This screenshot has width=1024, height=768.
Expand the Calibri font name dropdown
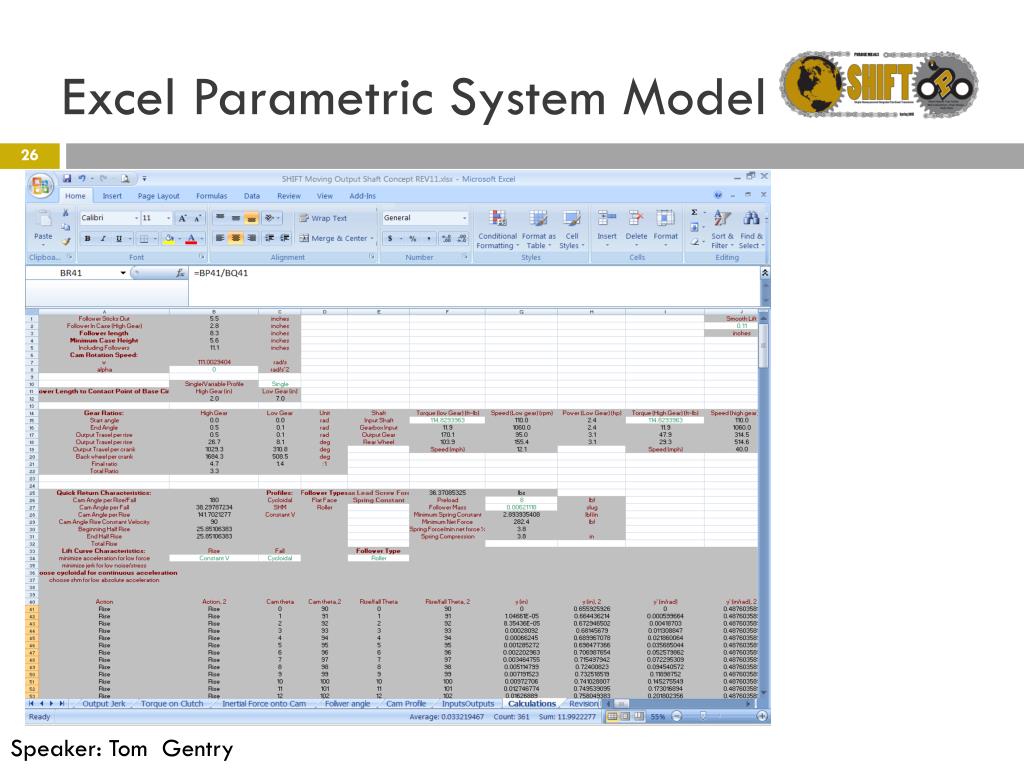[x=136, y=218]
